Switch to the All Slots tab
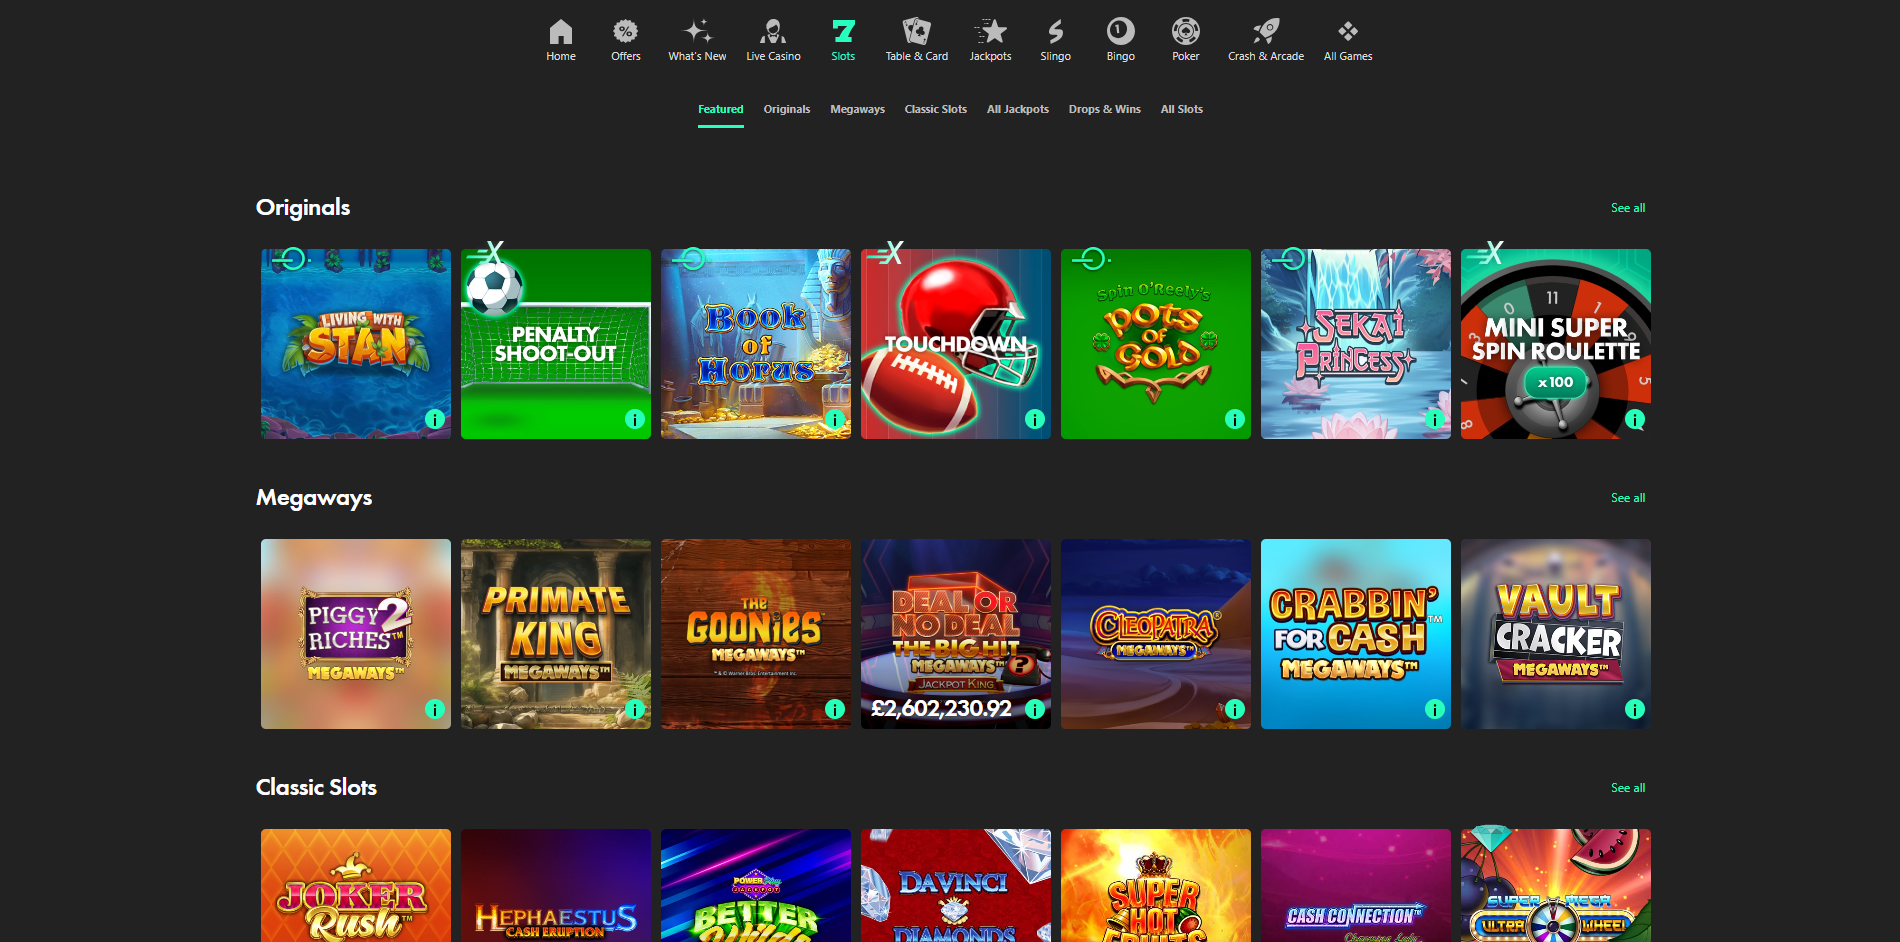1900x942 pixels. pos(1182,109)
